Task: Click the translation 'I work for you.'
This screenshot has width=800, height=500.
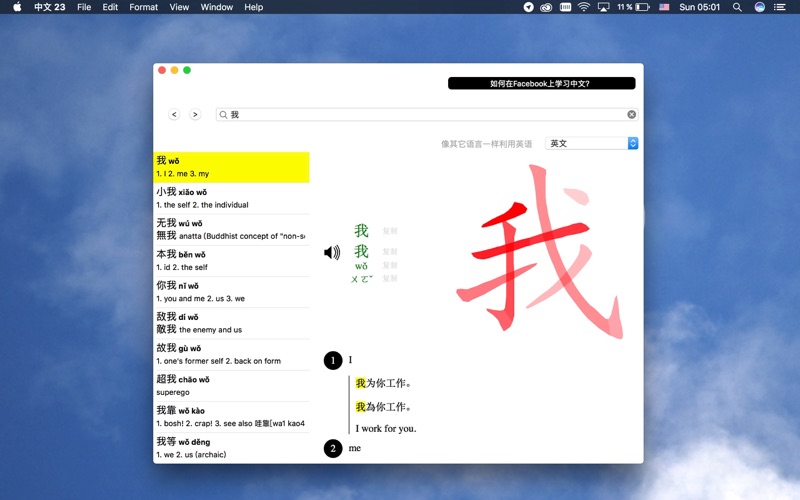Action: [x=386, y=429]
